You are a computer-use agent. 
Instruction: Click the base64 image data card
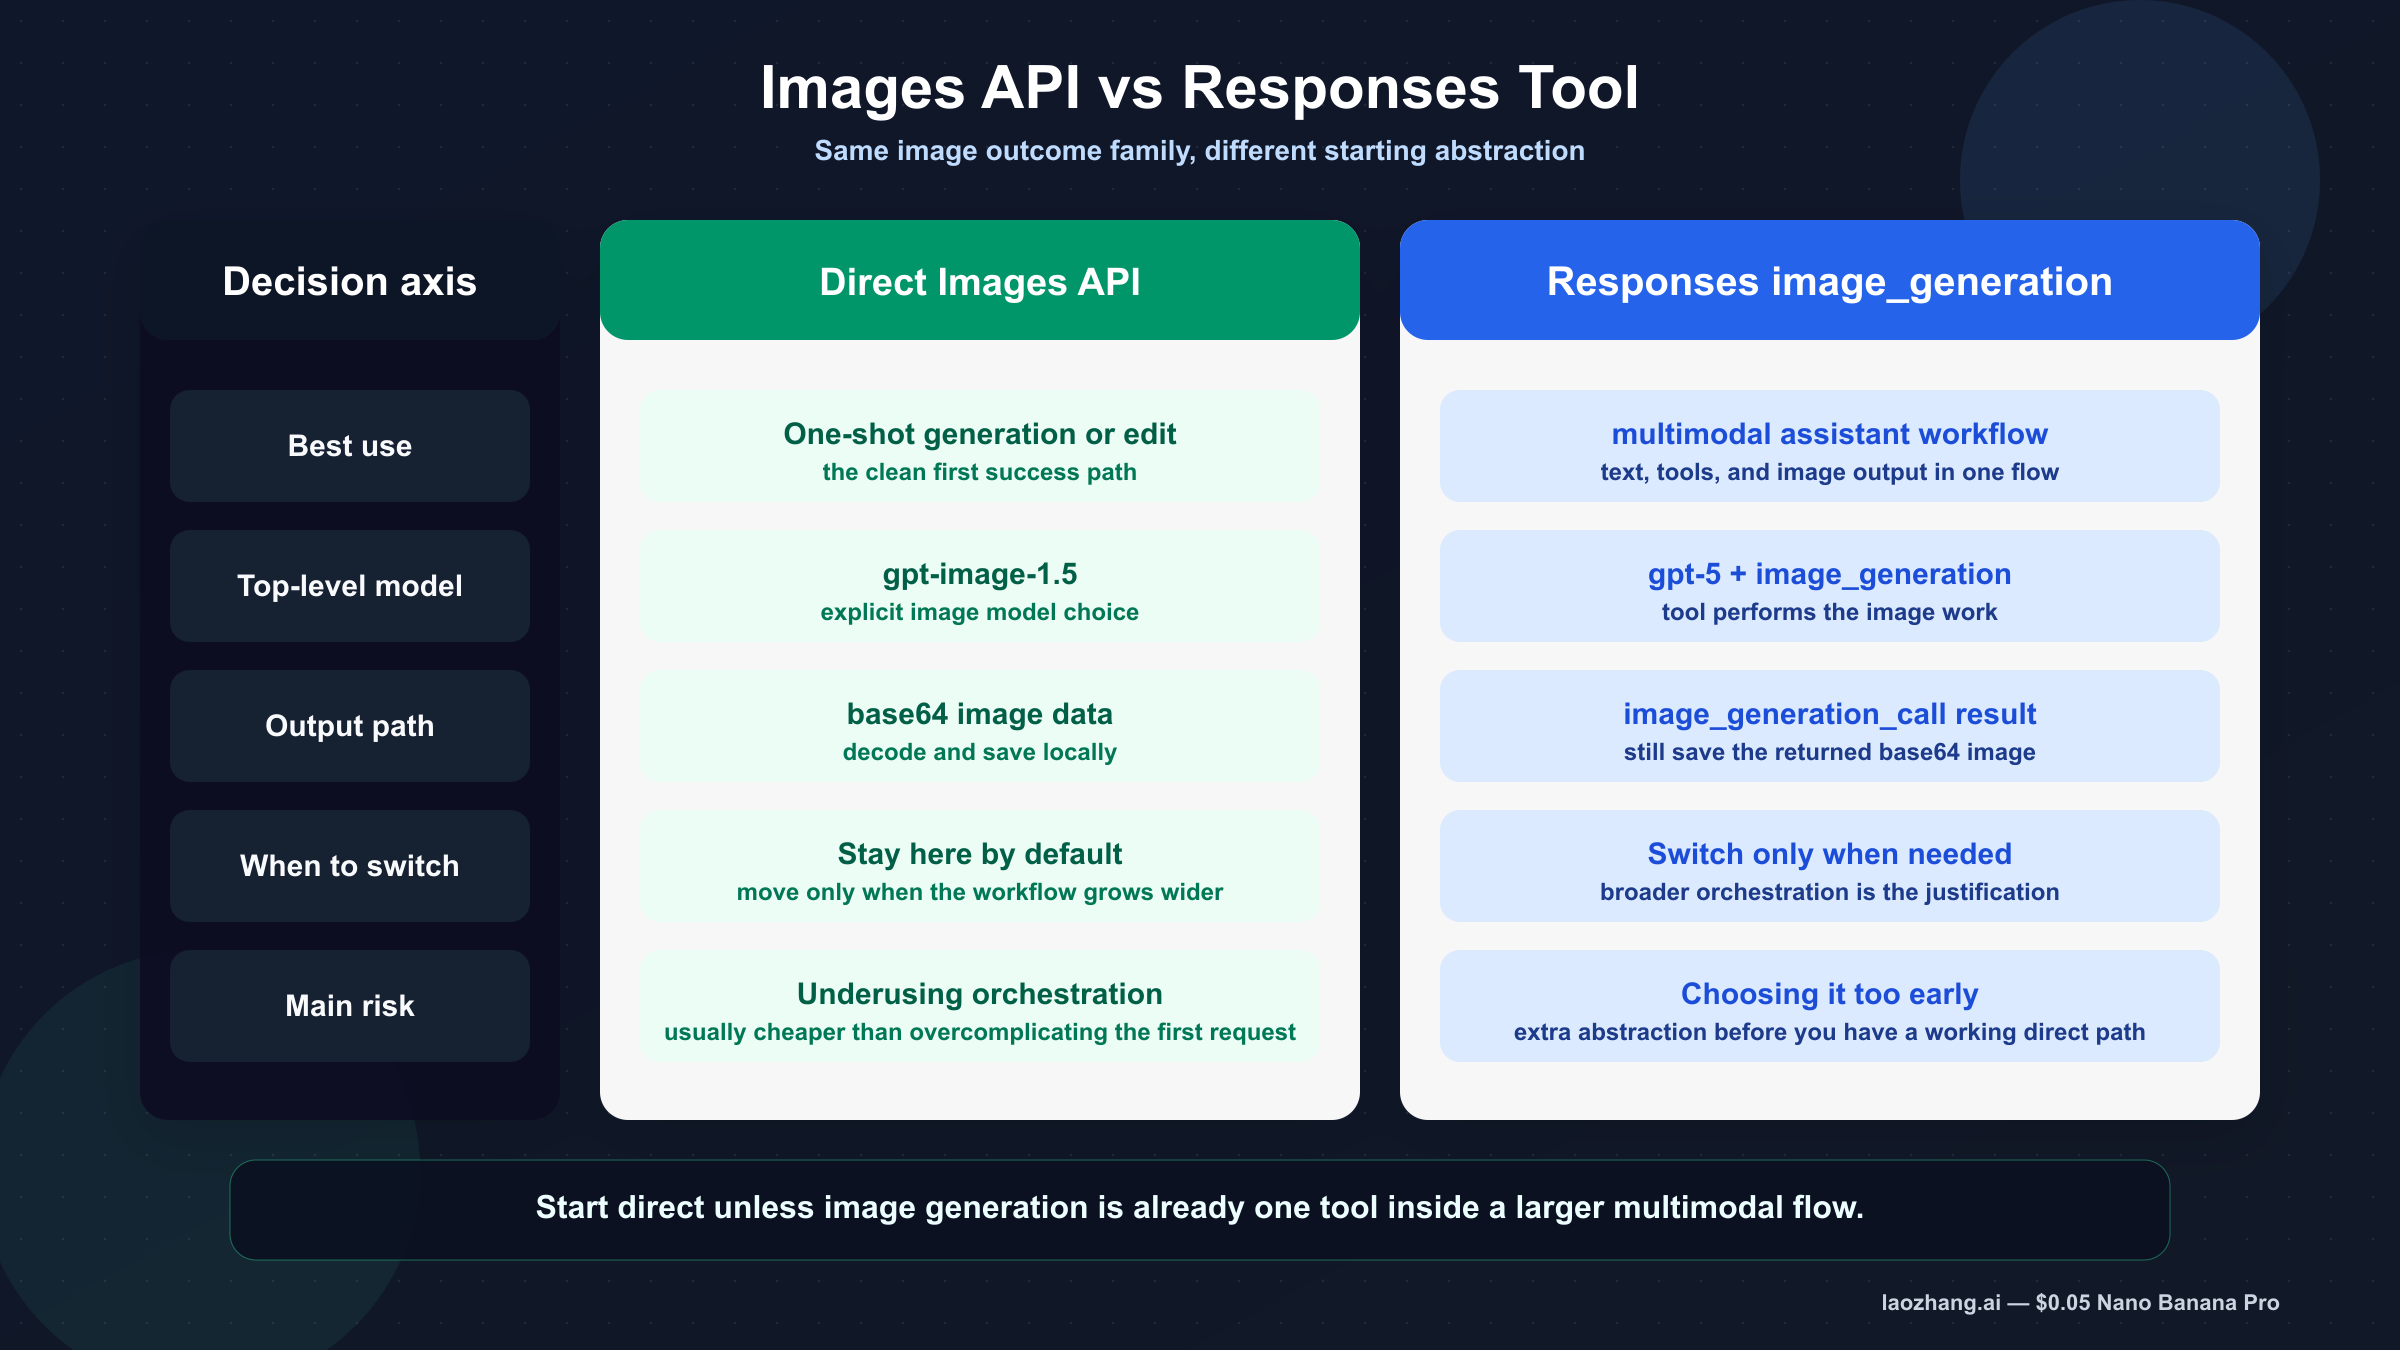pos(980,726)
